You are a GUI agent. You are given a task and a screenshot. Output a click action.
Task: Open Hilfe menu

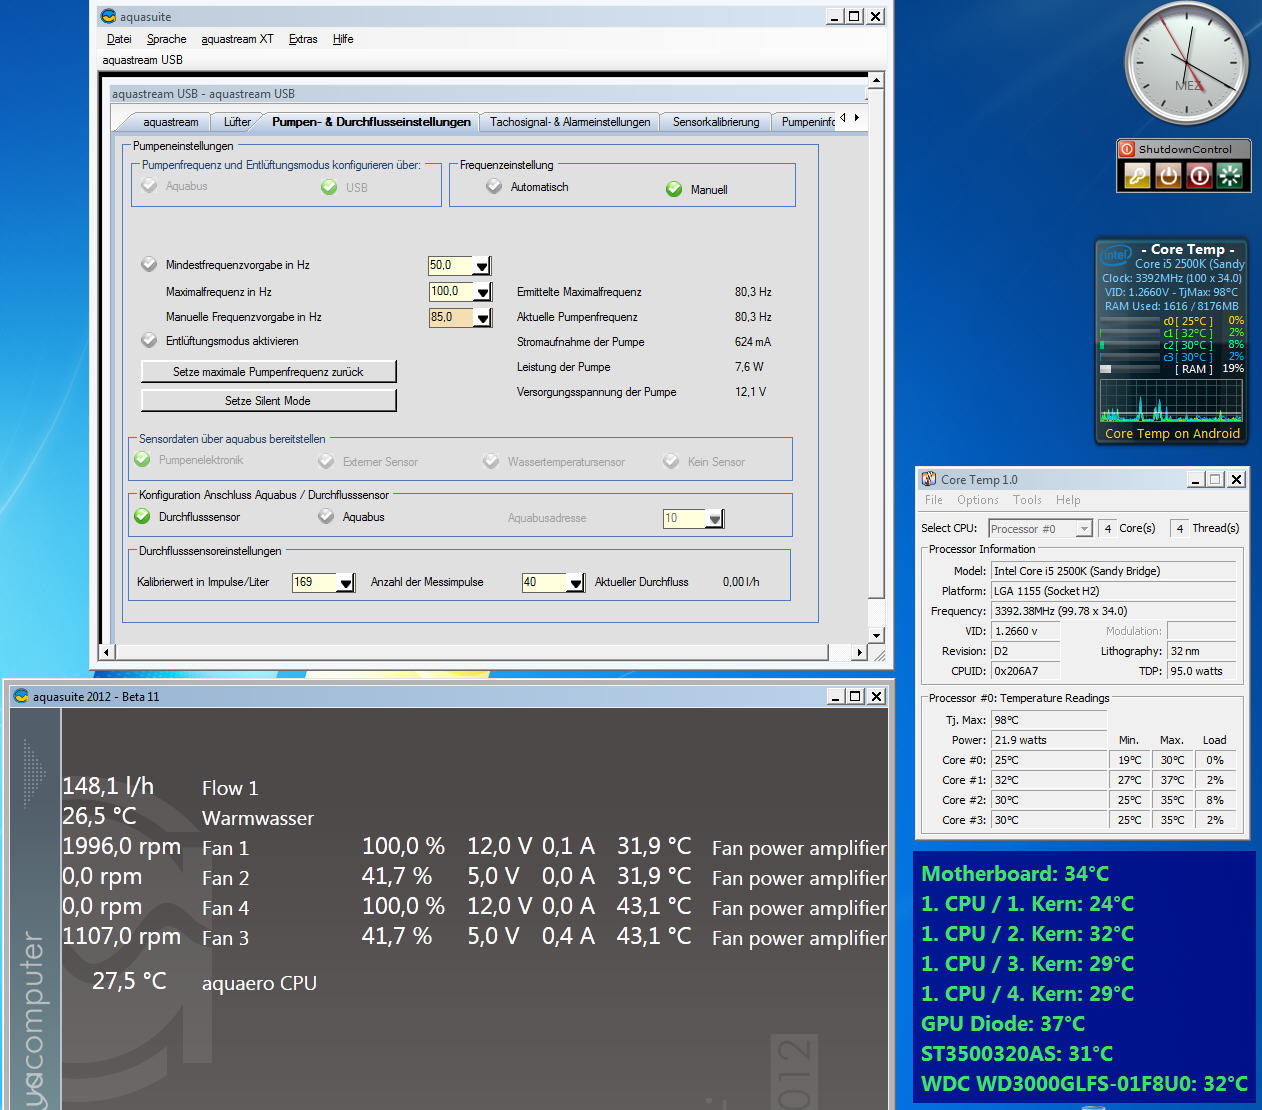coord(343,39)
